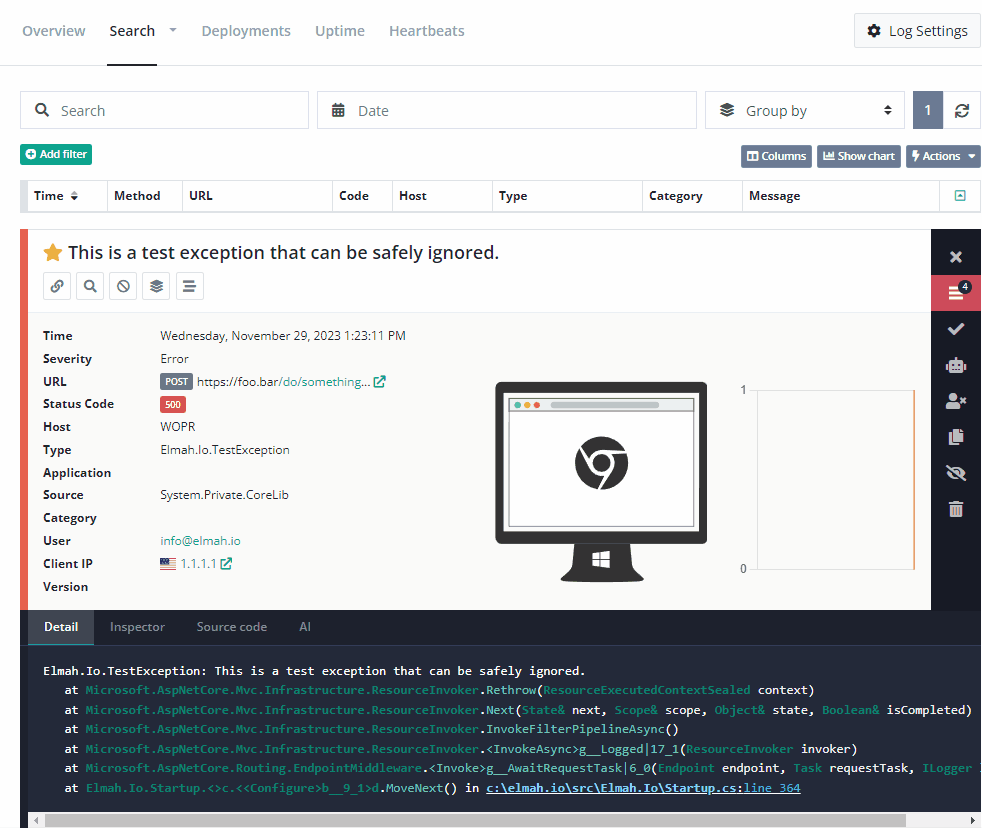Click into the Search input field
This screenshot has width=982, height=828.
pos(165,111)
